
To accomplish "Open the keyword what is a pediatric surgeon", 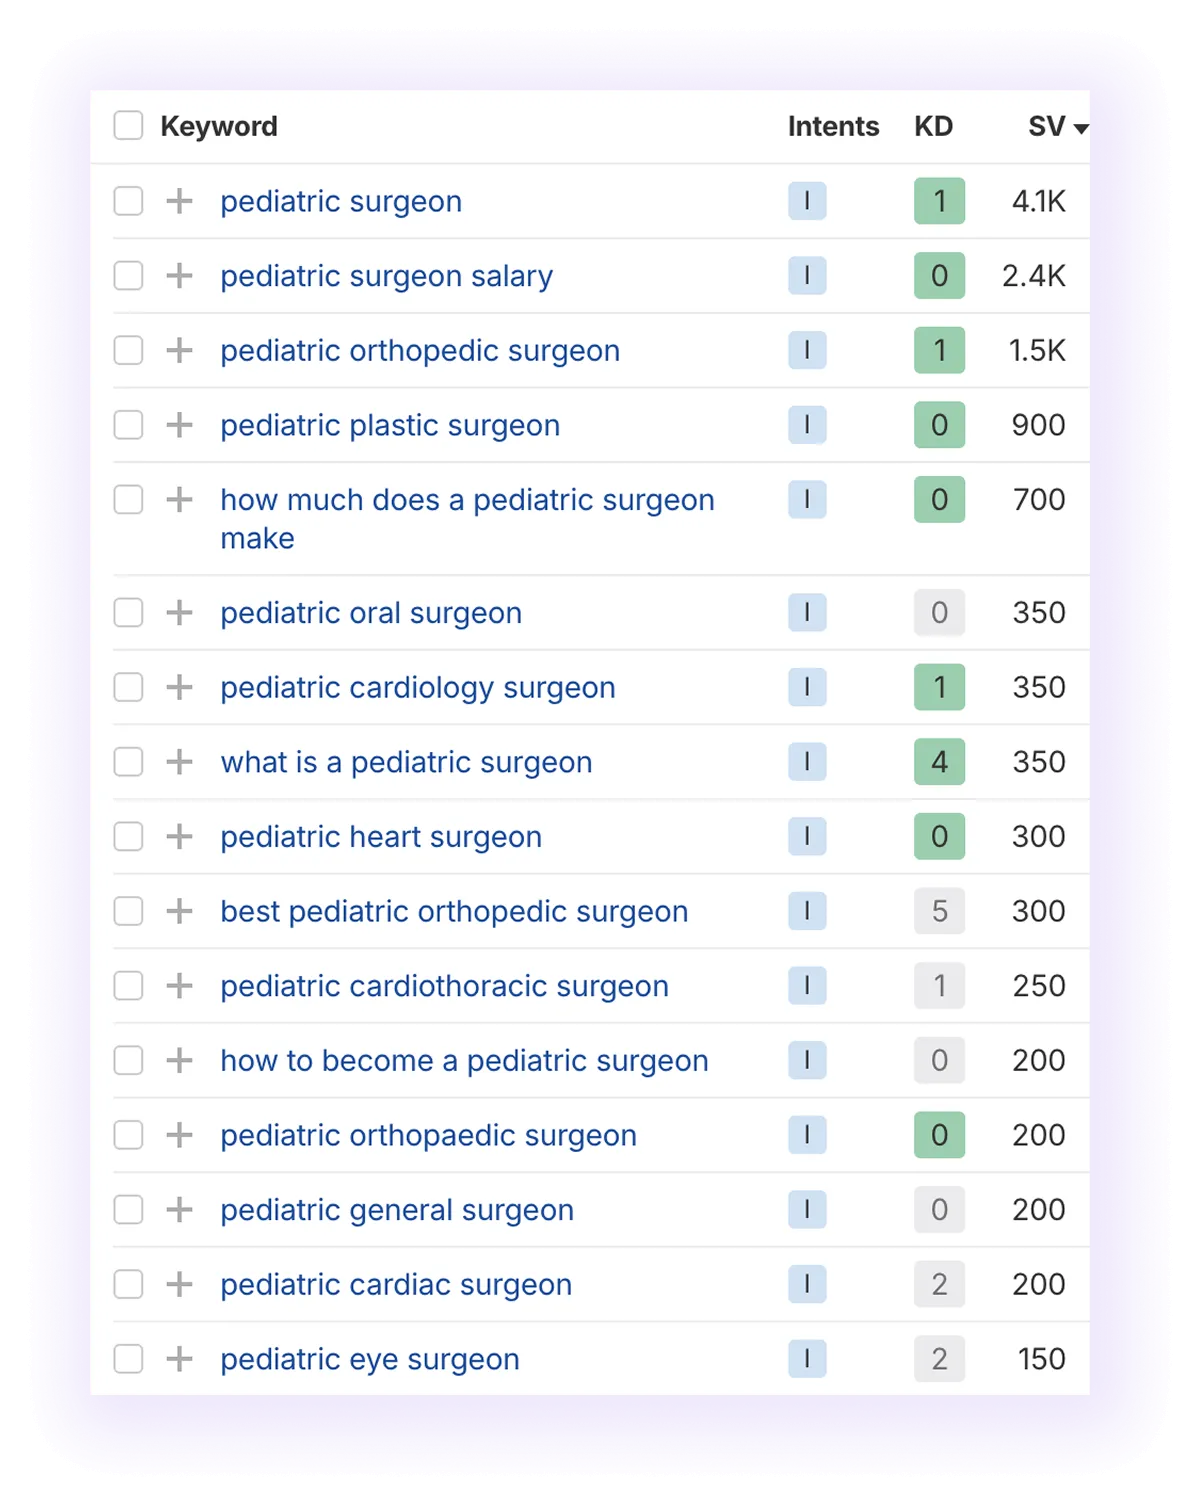I will pyautogui.click(x=406, y=761).
